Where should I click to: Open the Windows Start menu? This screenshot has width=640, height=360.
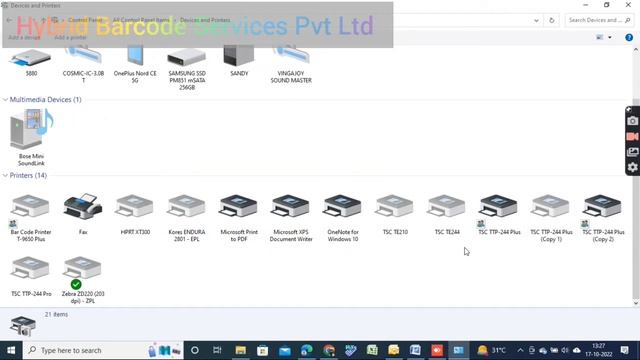(x=11, y=350)
